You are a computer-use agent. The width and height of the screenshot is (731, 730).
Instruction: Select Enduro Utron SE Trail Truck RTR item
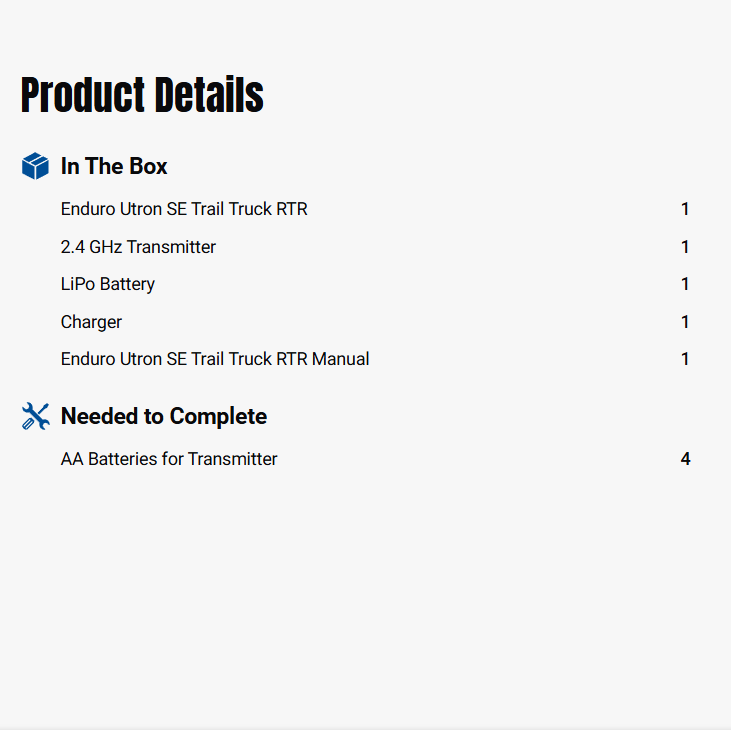point(184,209)
